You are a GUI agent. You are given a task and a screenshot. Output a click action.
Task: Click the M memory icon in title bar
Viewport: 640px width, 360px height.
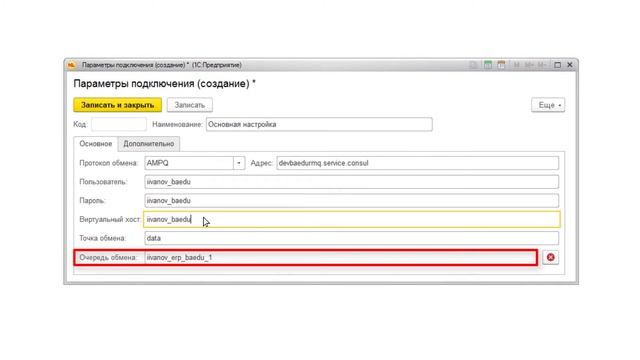click(517, 65)
